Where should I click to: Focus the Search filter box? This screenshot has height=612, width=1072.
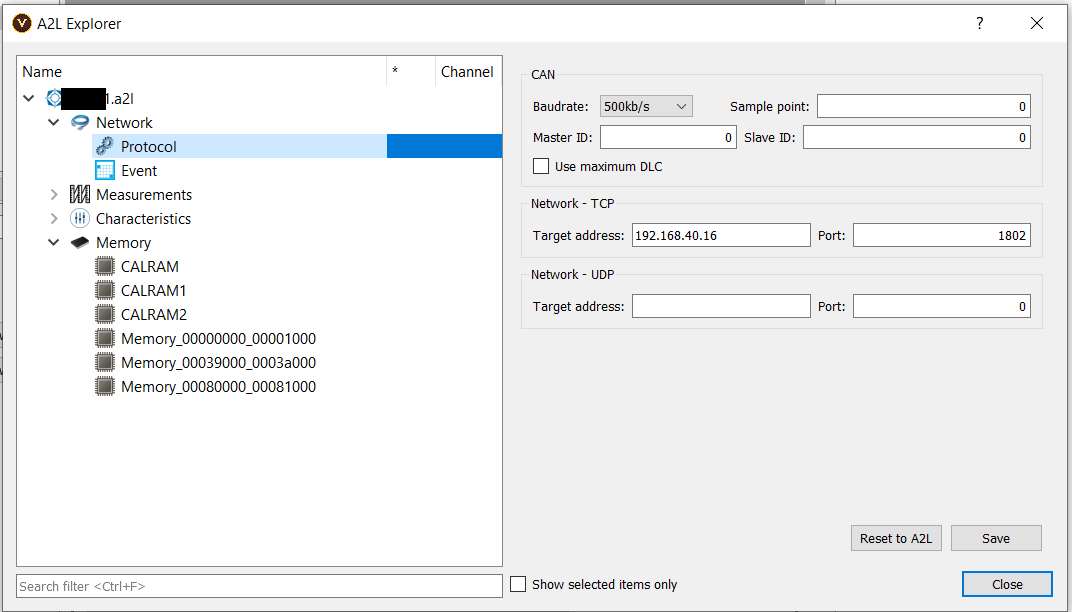coord(259,586)
